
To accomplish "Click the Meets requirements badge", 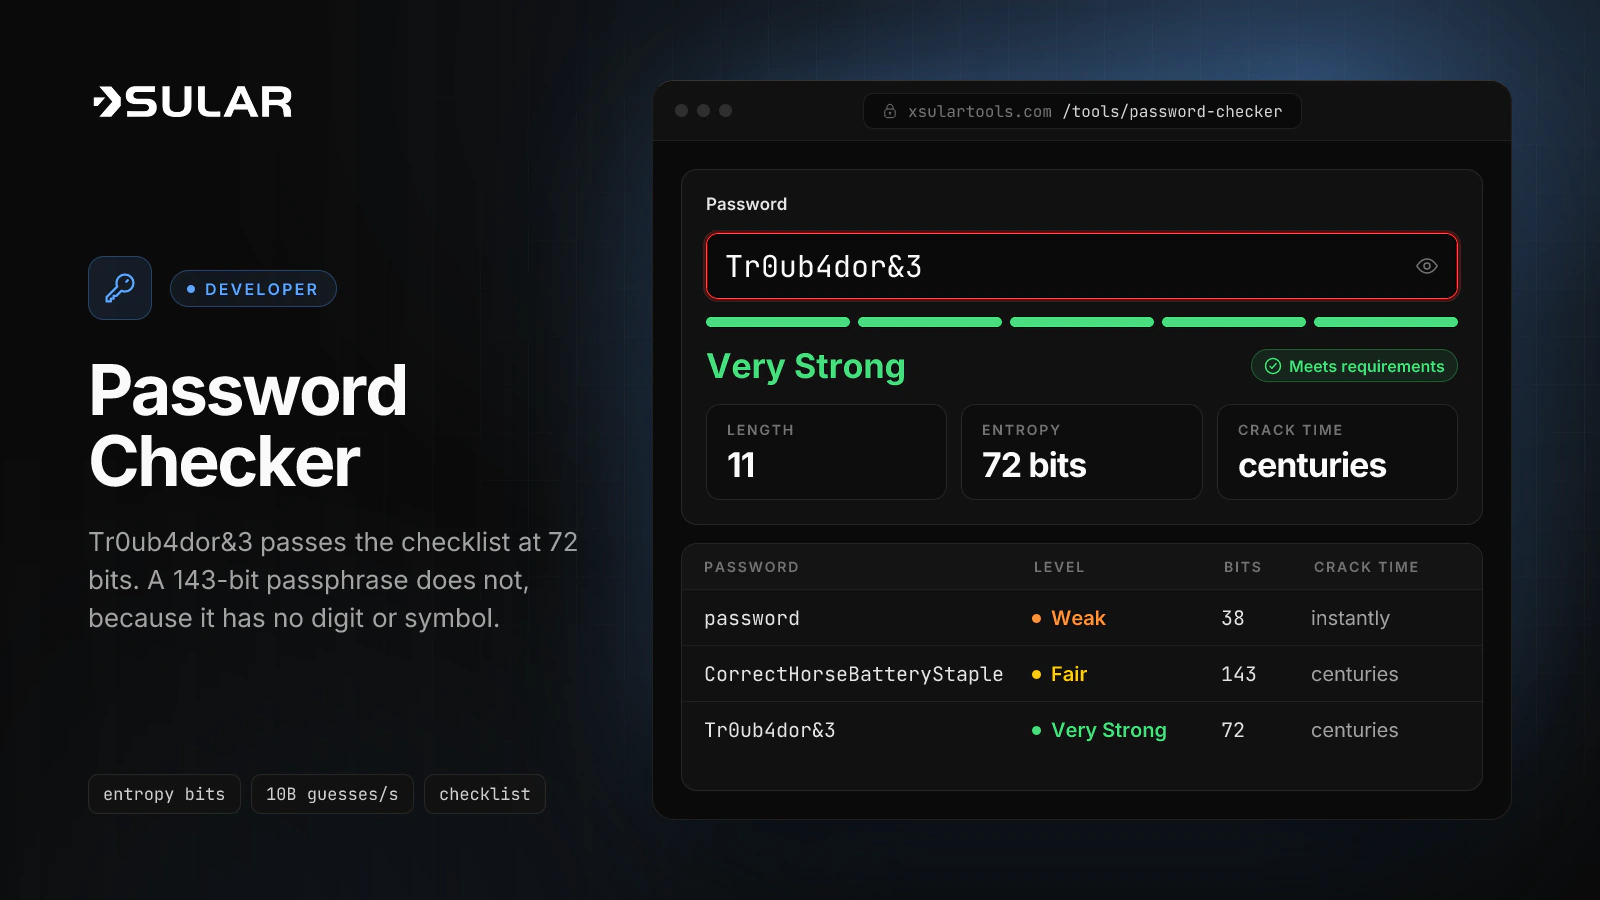I will (x=1354, y=366).
